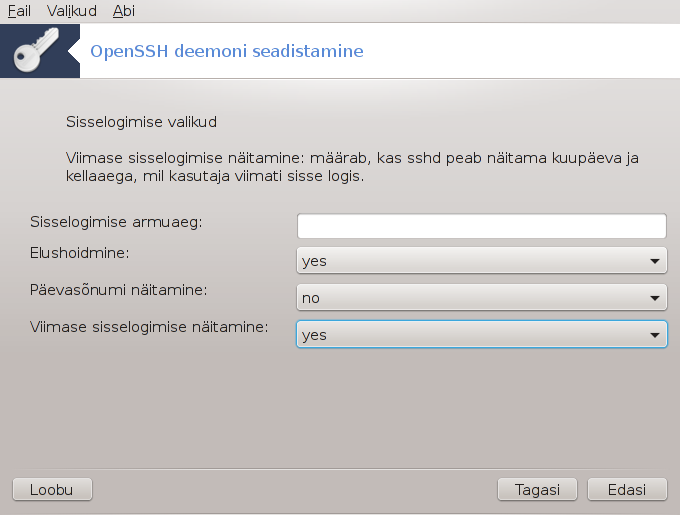Click the 'Päevasõnumi näitamine:' label

[x=118, y=290]
